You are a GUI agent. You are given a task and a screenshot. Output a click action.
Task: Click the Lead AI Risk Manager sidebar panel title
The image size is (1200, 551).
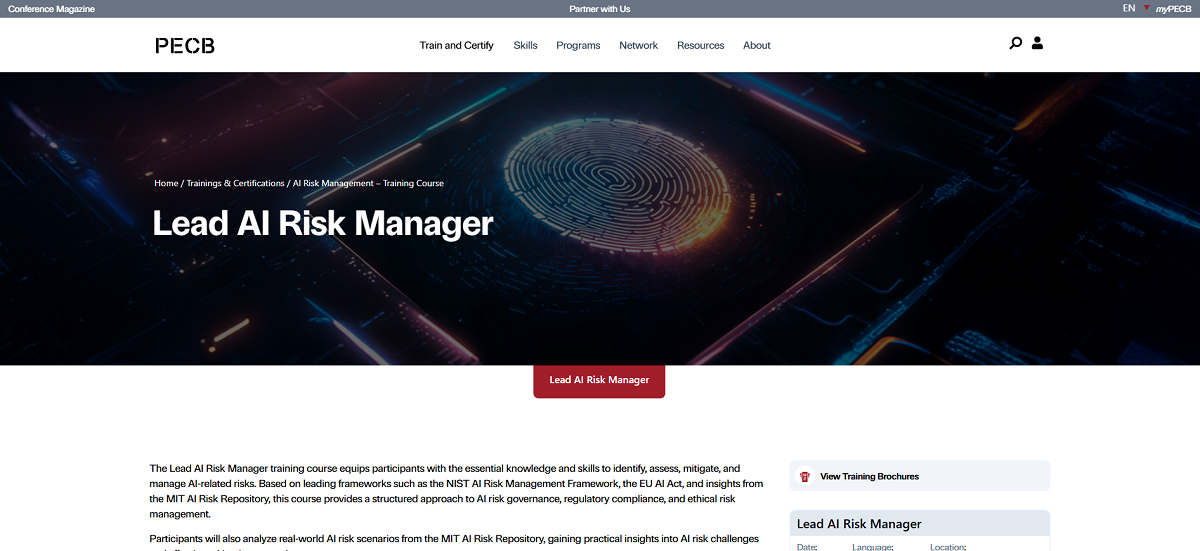pos(859,524)
